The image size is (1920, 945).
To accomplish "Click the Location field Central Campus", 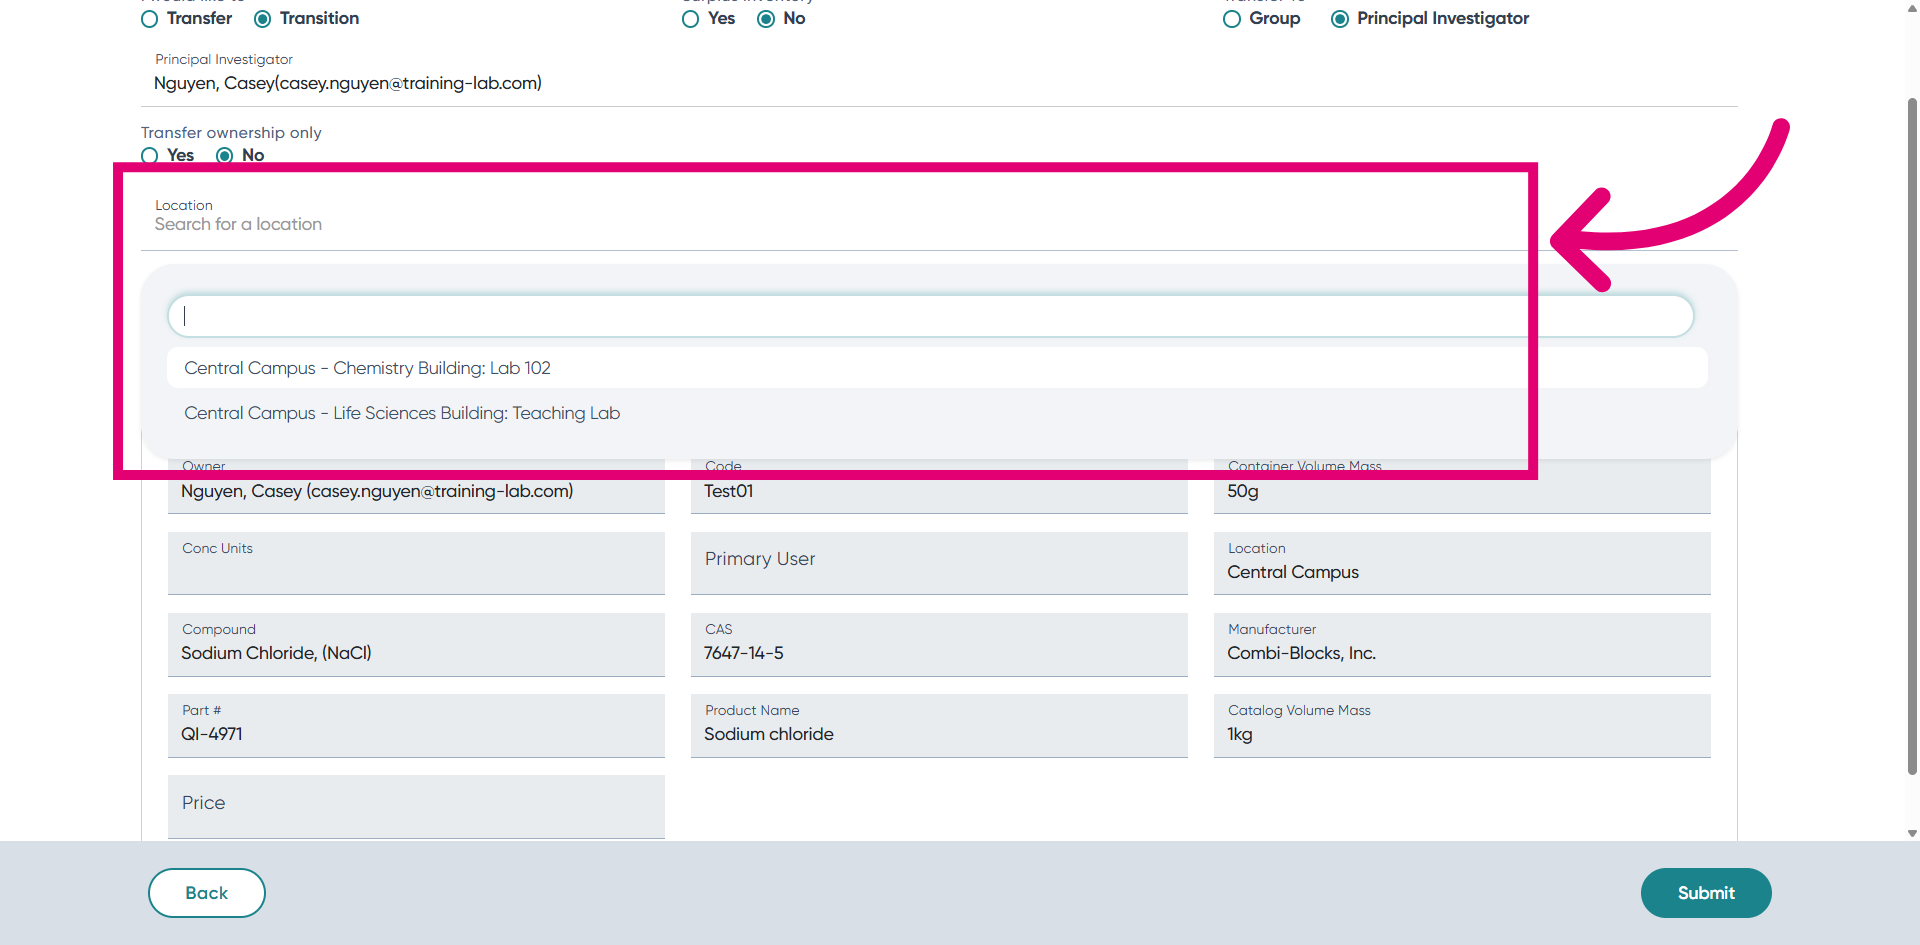I will 1462,563.
